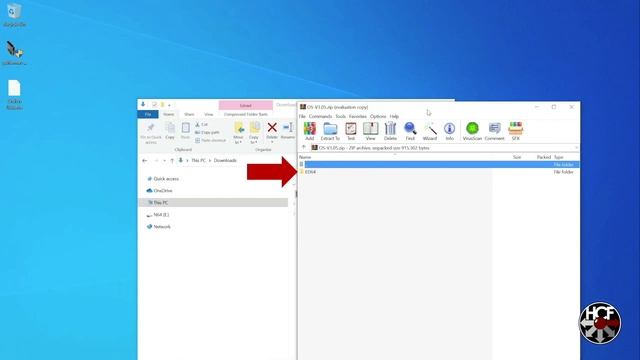The width and height of the screenshot is (640, 360).
Task: Select This PC in navigation pane
Action: tap(213, 202)
